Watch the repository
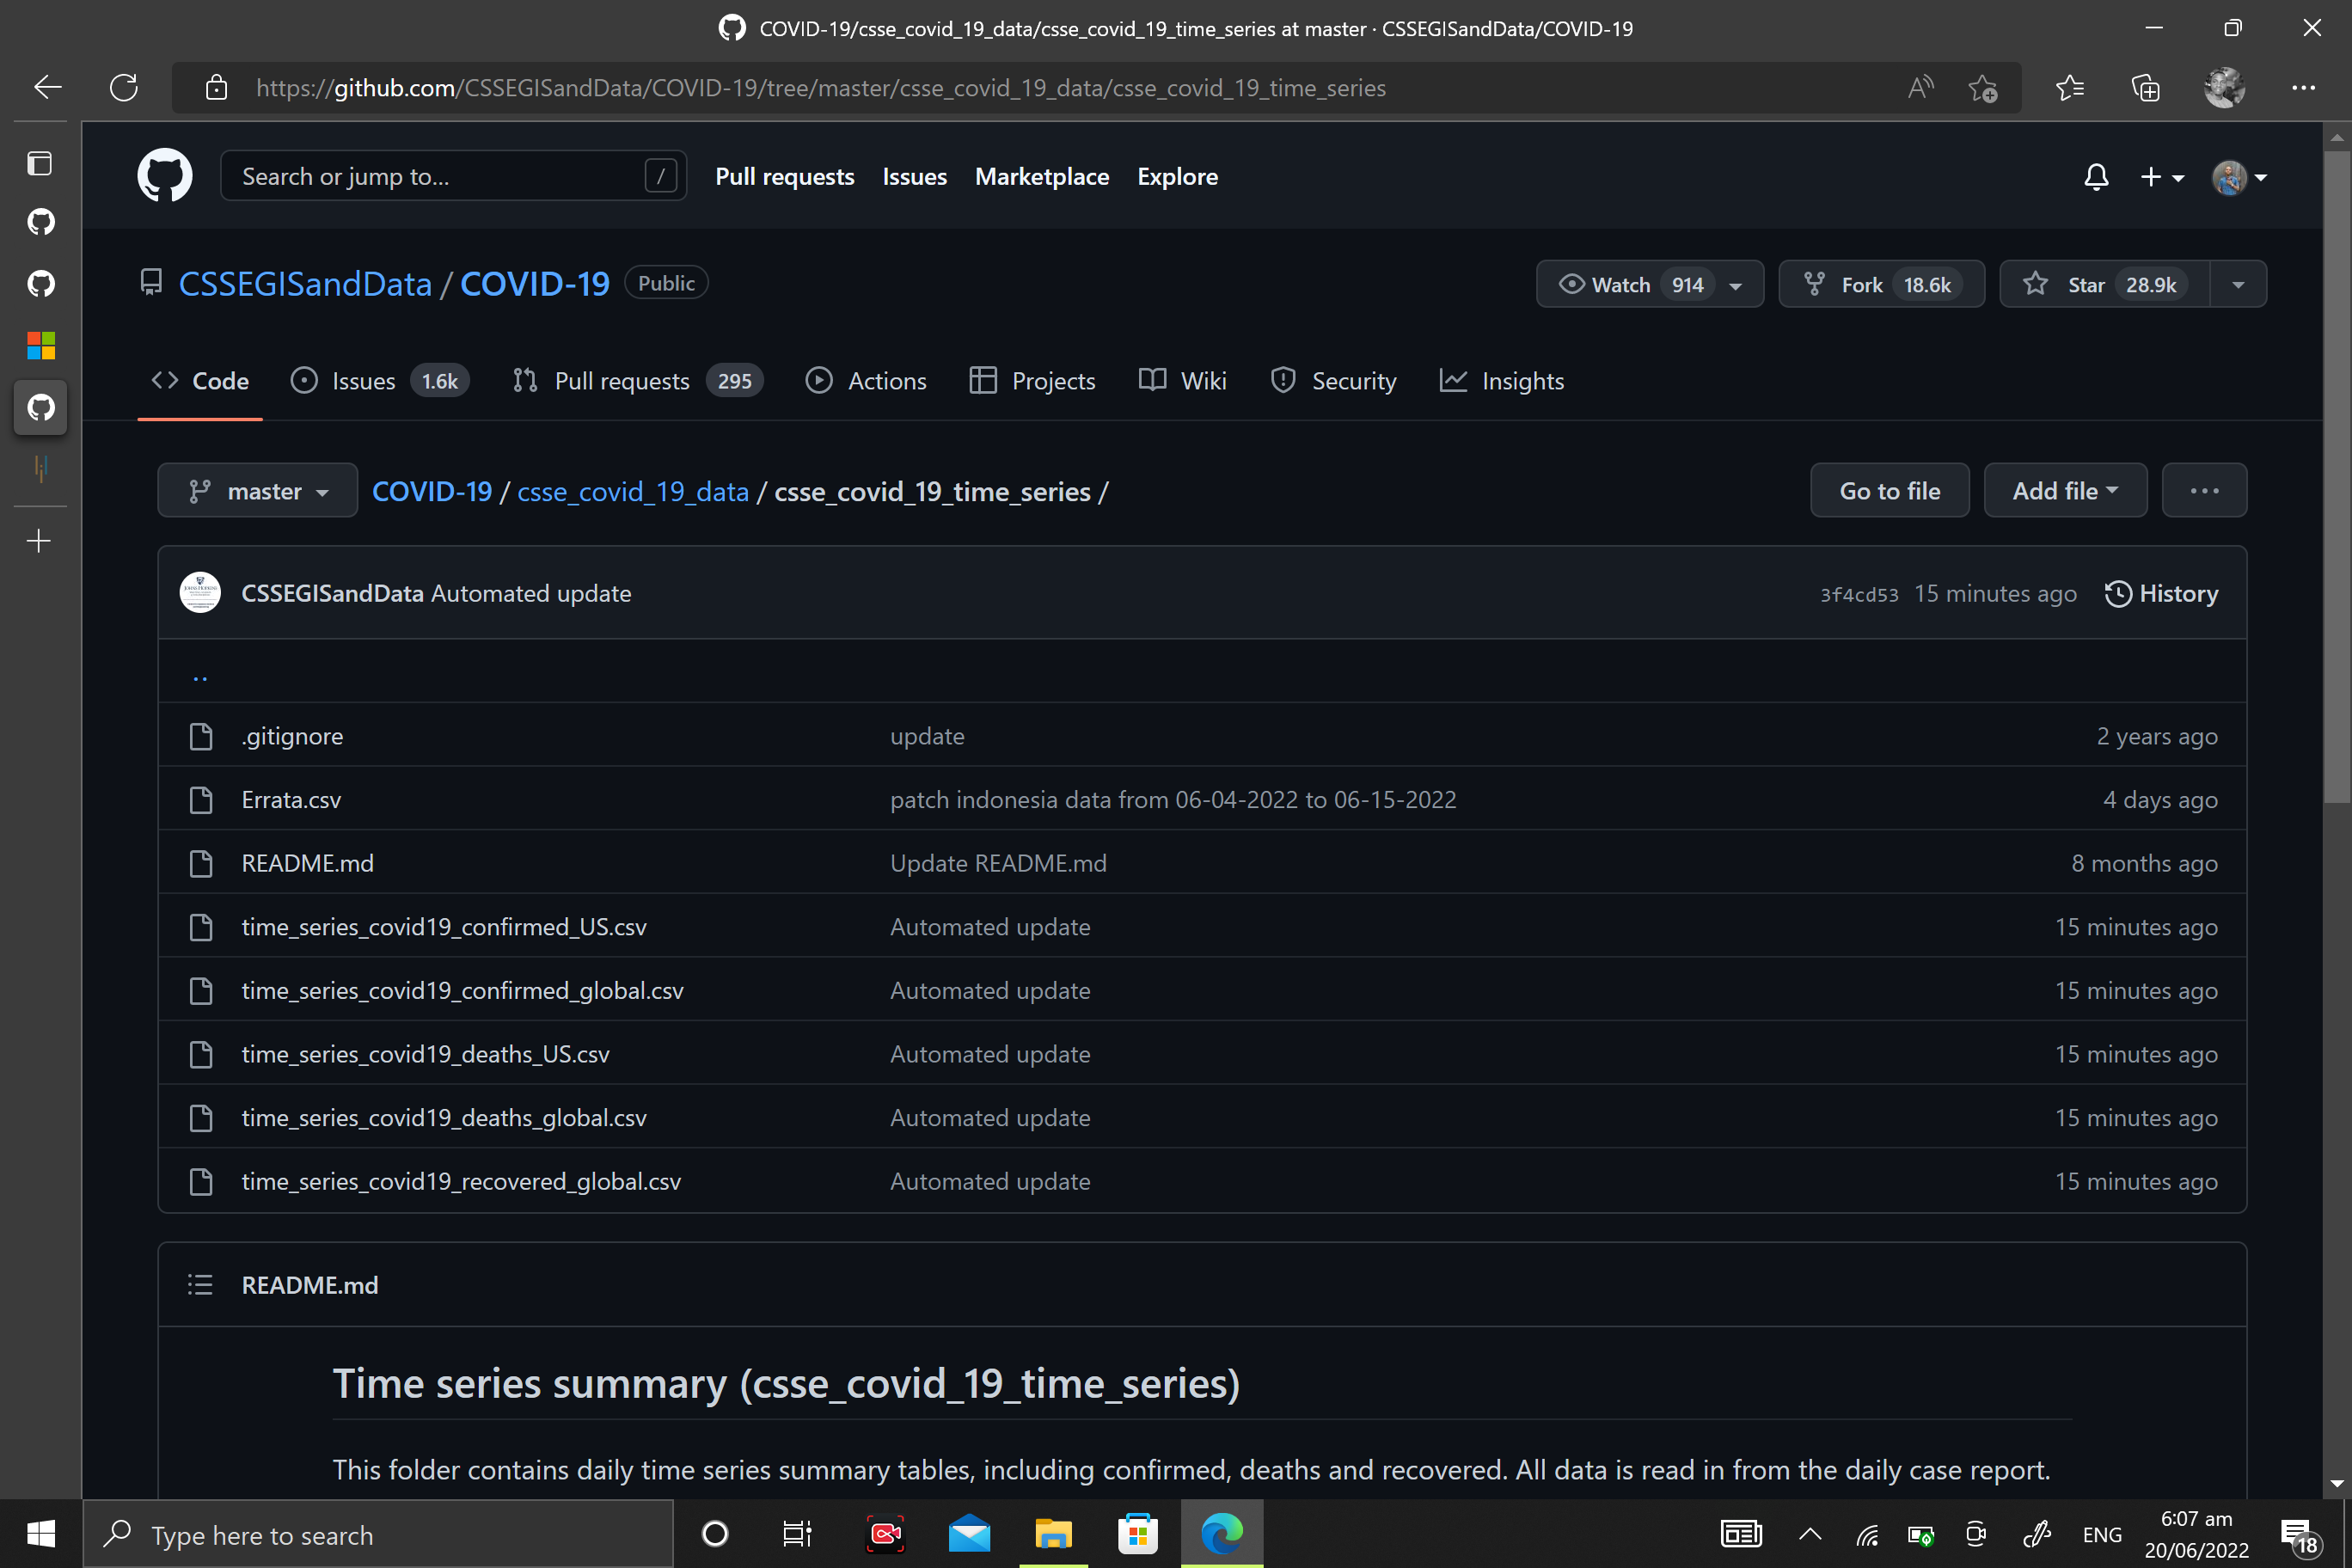 click(1622, 284)
